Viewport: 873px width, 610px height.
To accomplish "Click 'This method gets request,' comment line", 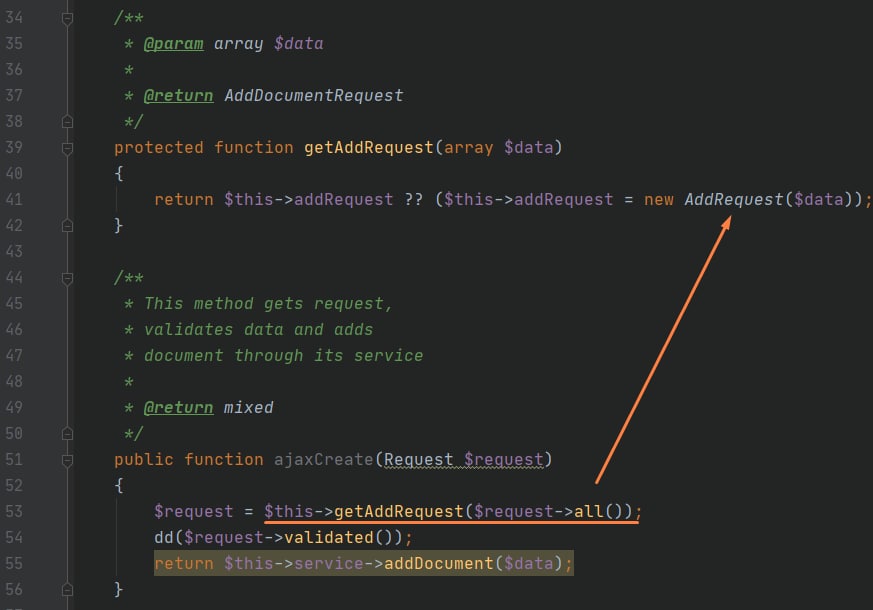I will 268,303.
